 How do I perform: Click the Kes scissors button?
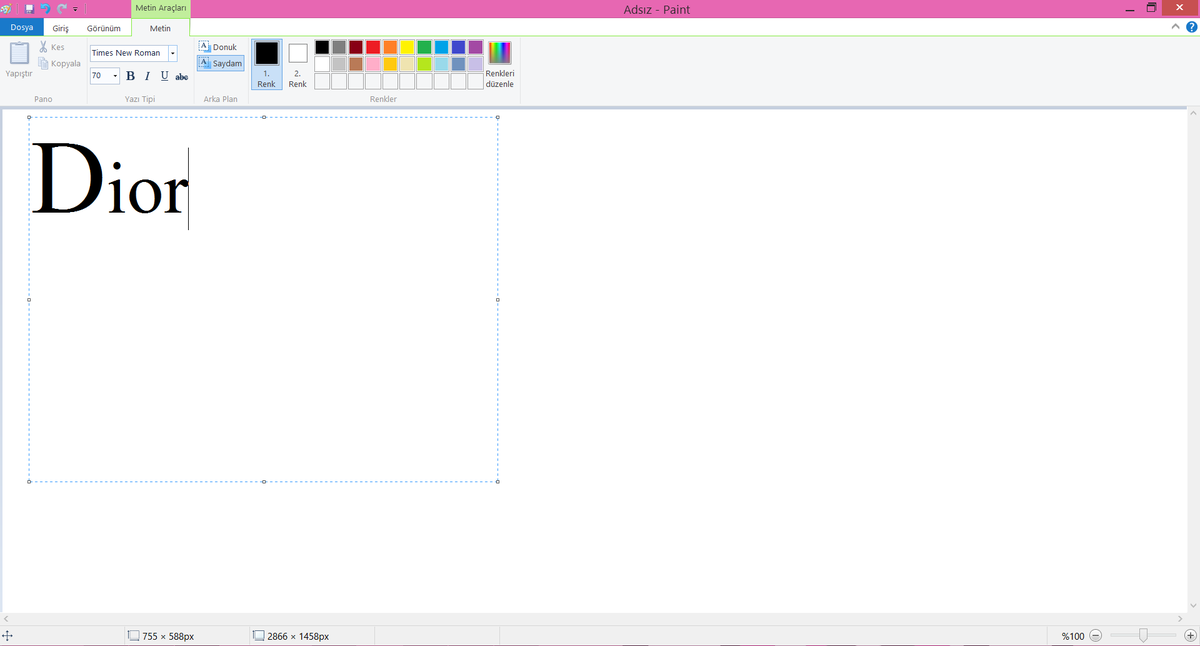click(52, 47)
